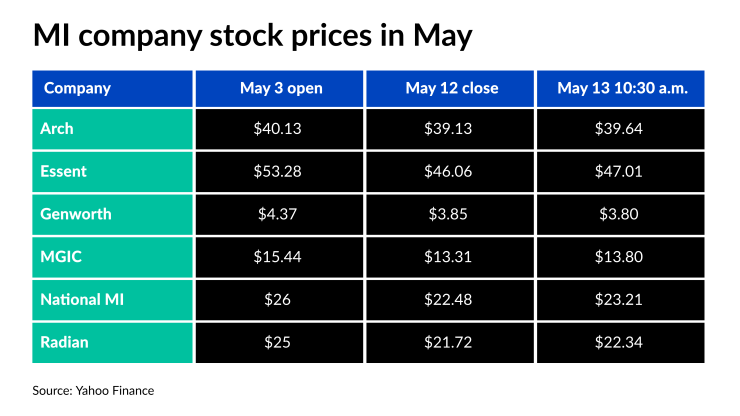Click Radian's May 3 open price $25

coord(281,343)
